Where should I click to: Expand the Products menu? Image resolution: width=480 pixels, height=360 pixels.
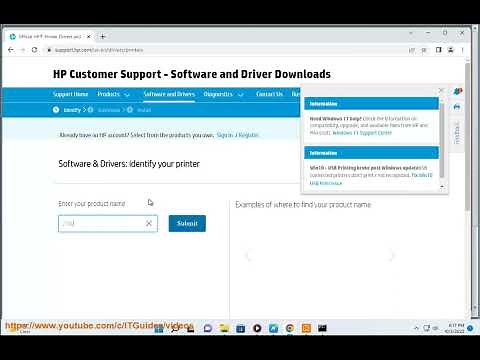pyautogui.click(x=113, y=94)
